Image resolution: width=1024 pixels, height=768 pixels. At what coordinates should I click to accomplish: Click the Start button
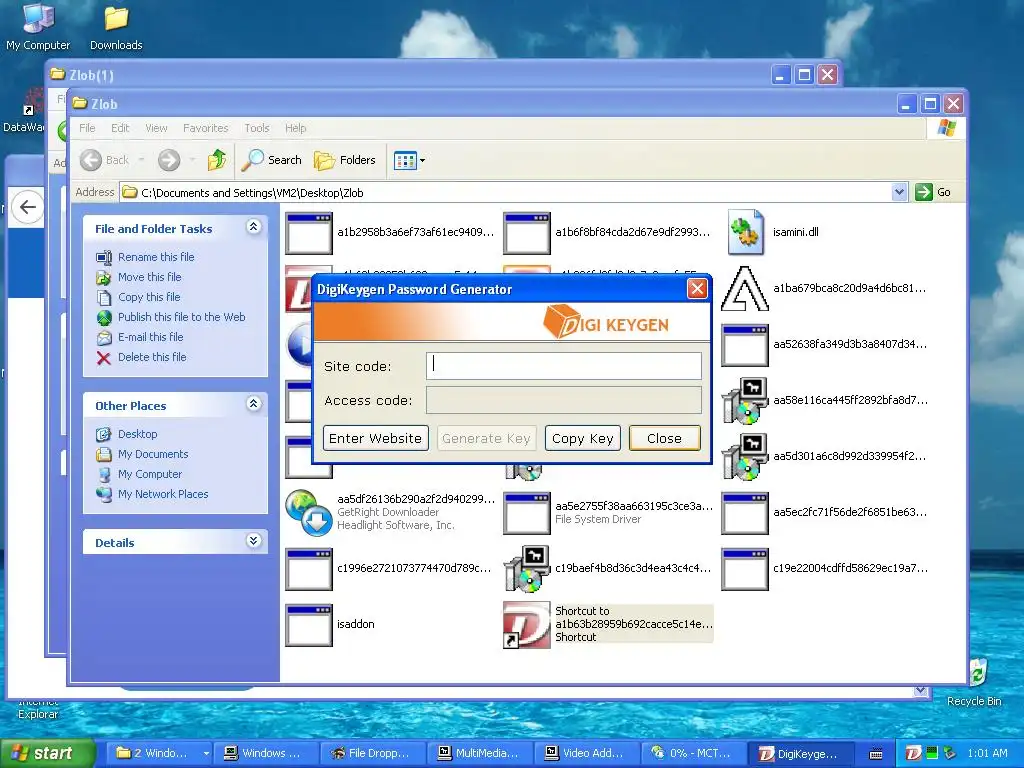click(x=47, y=753)
